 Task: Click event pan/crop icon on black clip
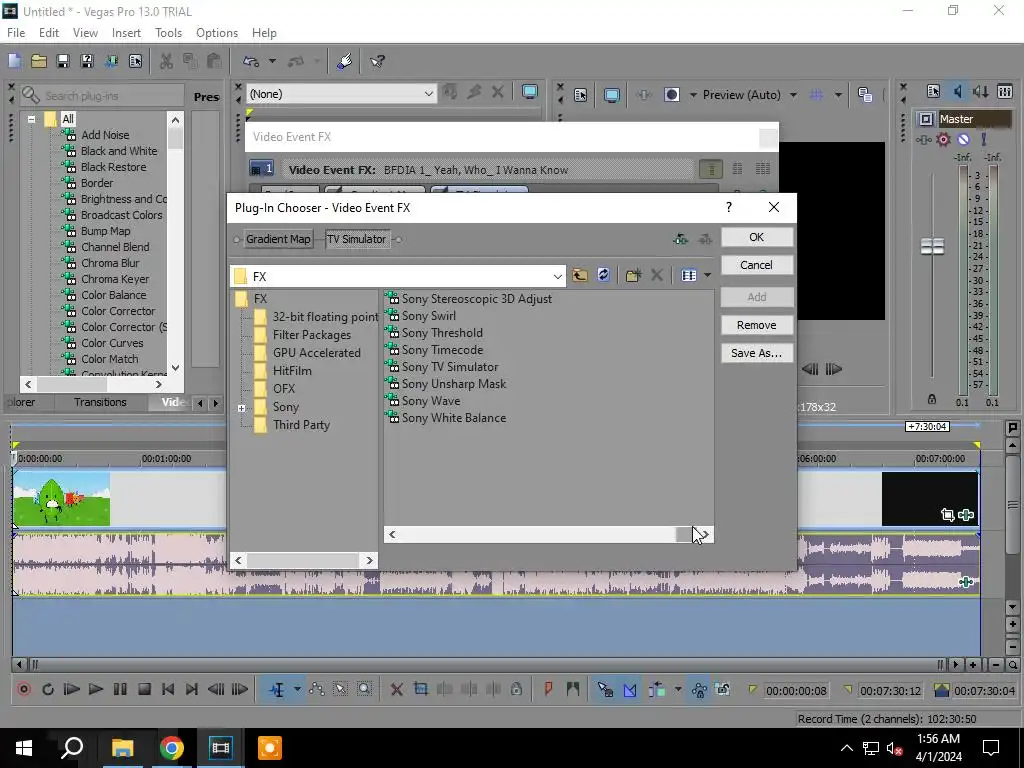tap(948, 515)
